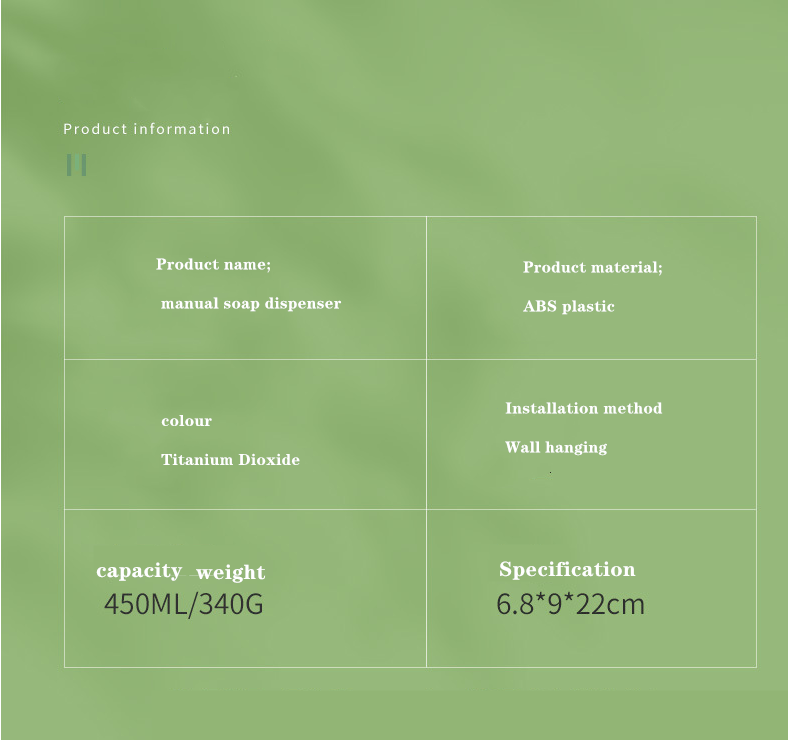Select the '450ML/340G' value
The width and height of the screenshot is (788, 740).
point(183,604)
